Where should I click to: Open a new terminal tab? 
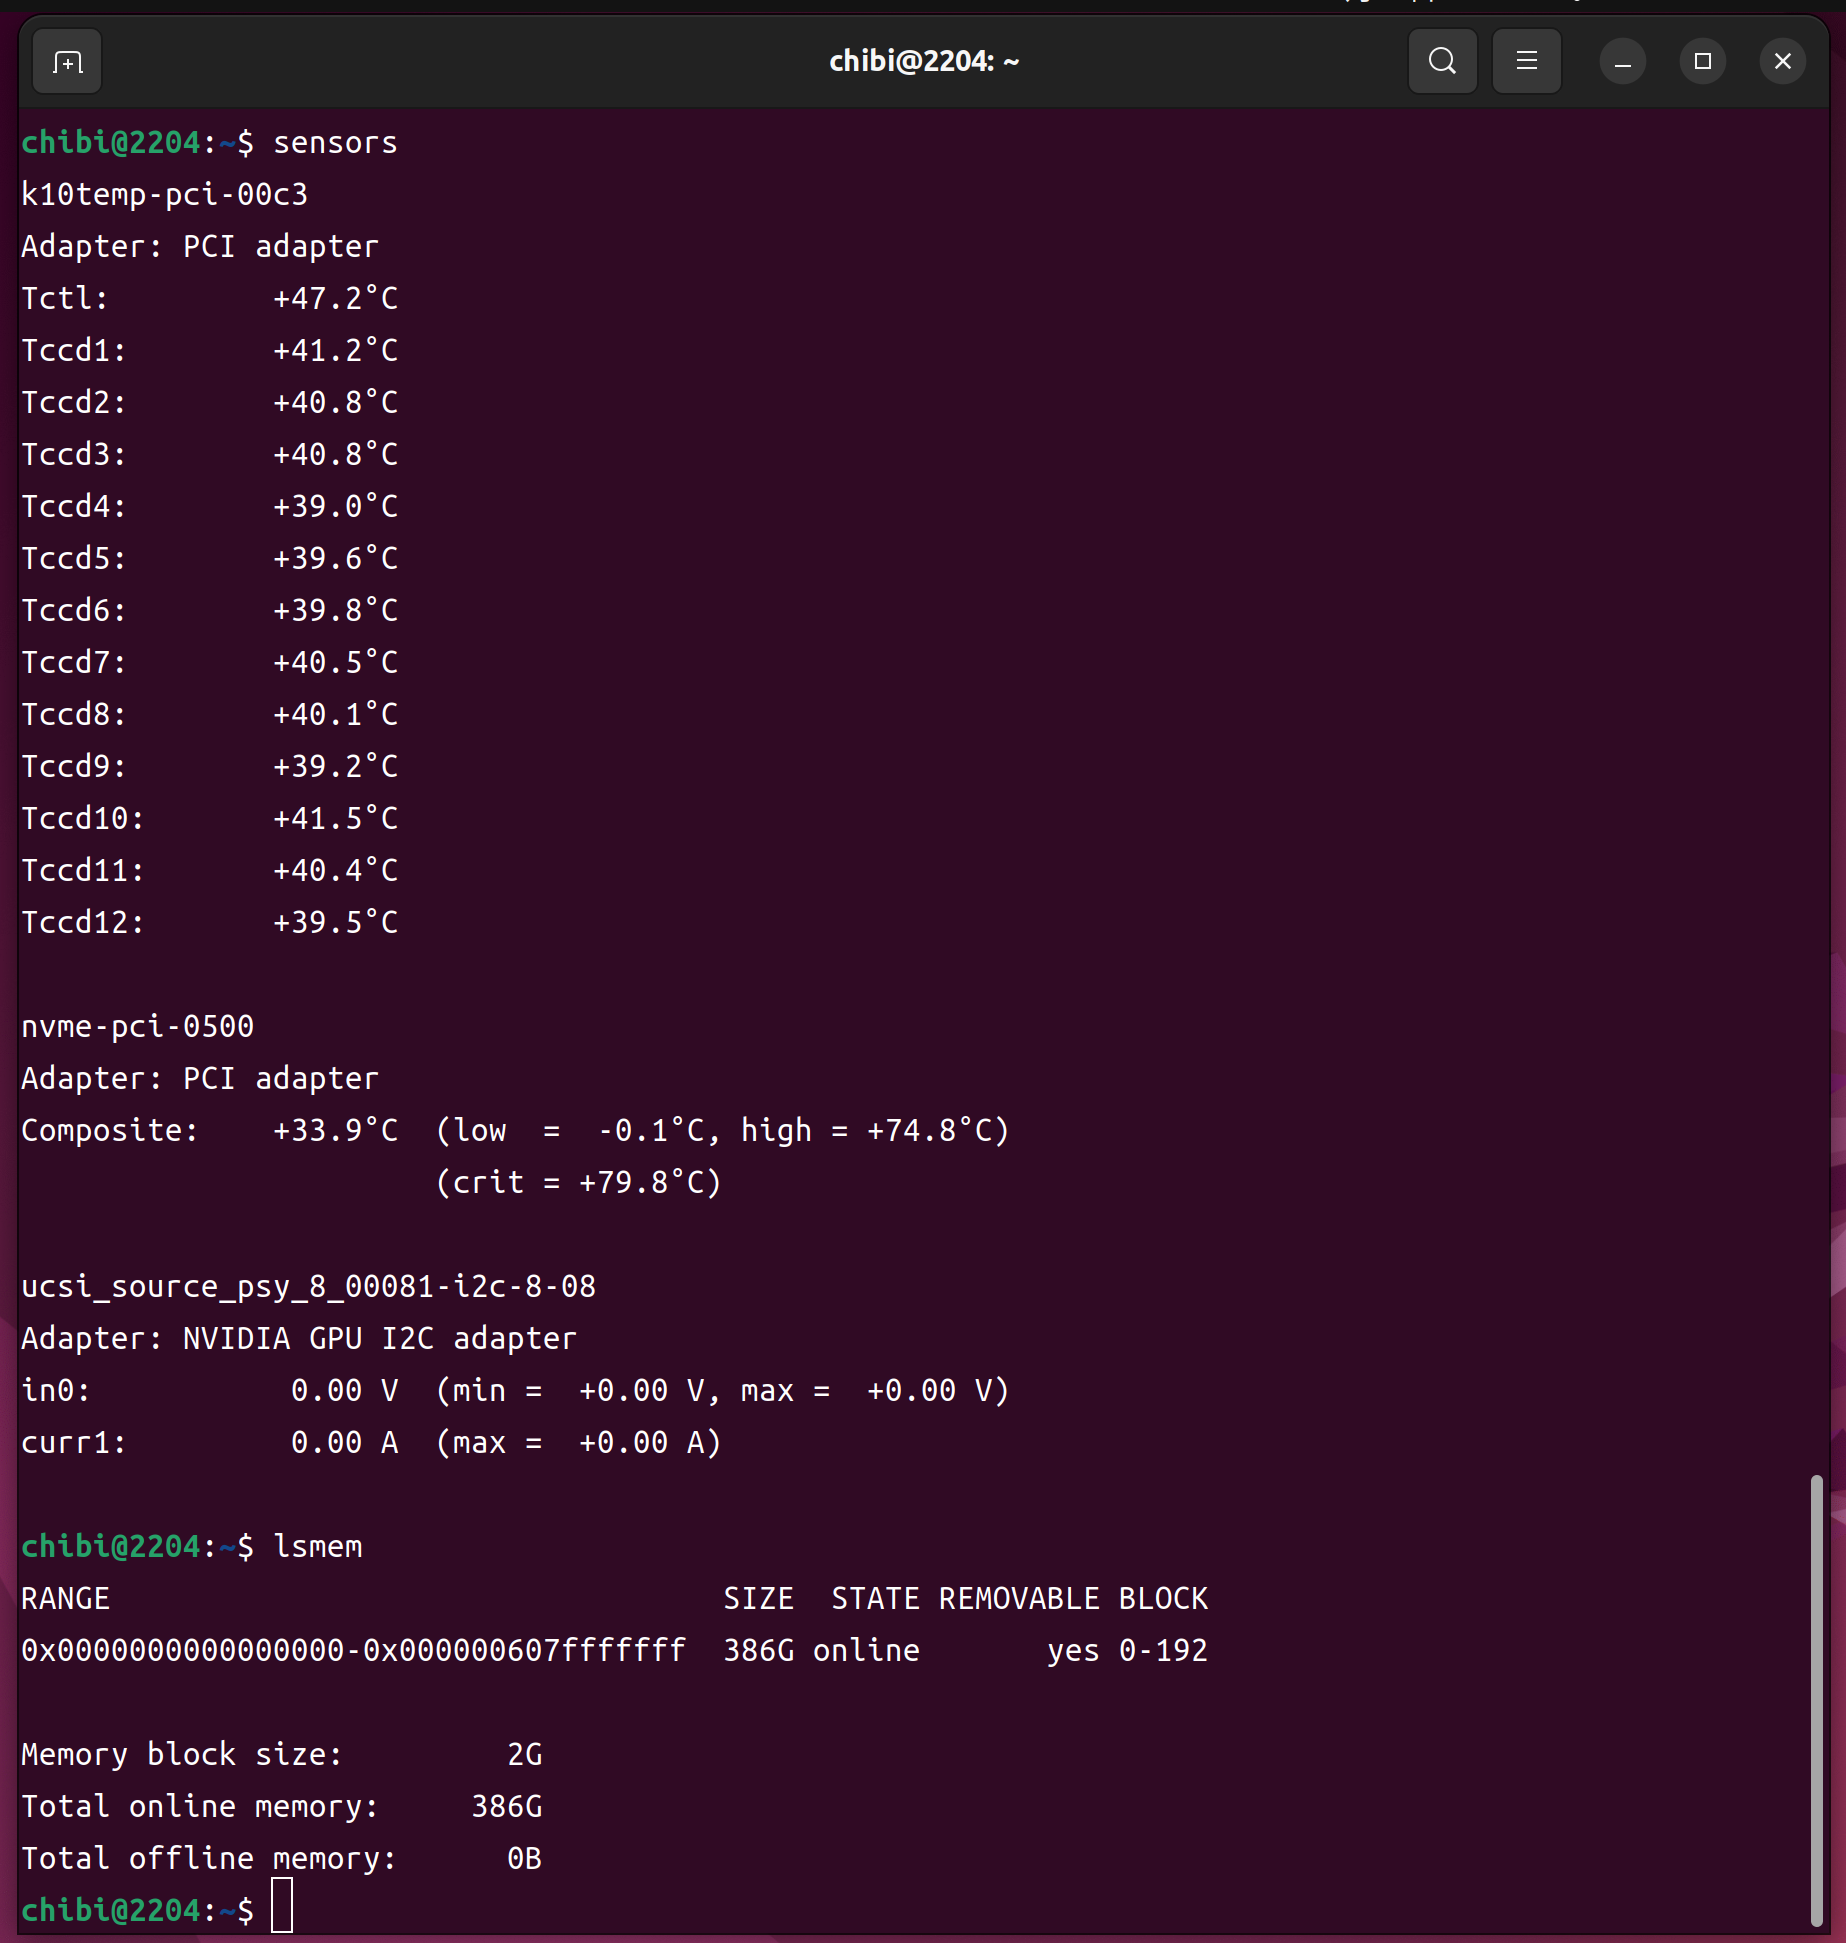(x=67, y=62)
